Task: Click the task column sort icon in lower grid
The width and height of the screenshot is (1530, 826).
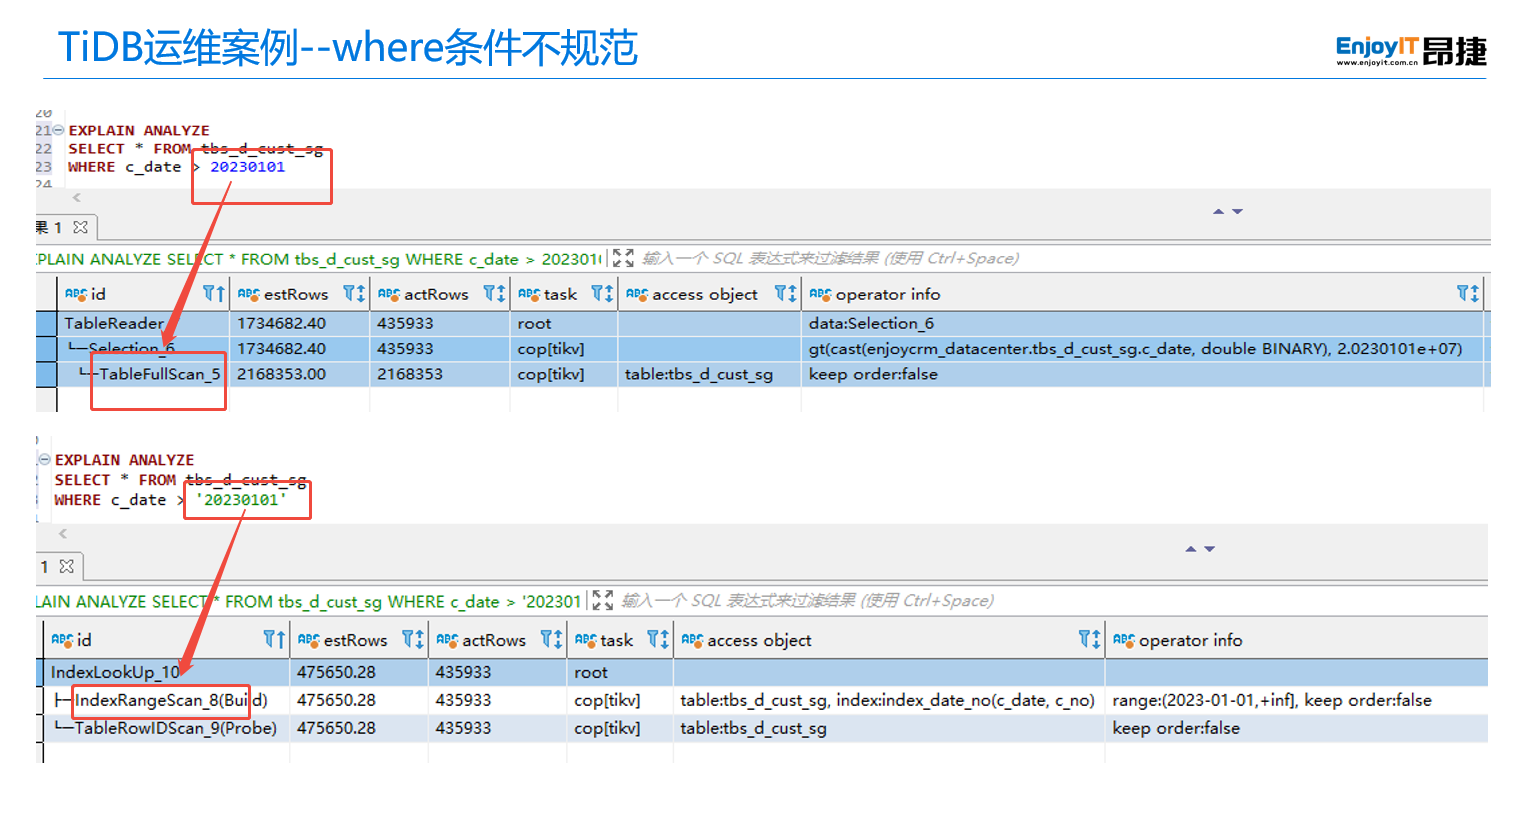Action: click(657, 640)
